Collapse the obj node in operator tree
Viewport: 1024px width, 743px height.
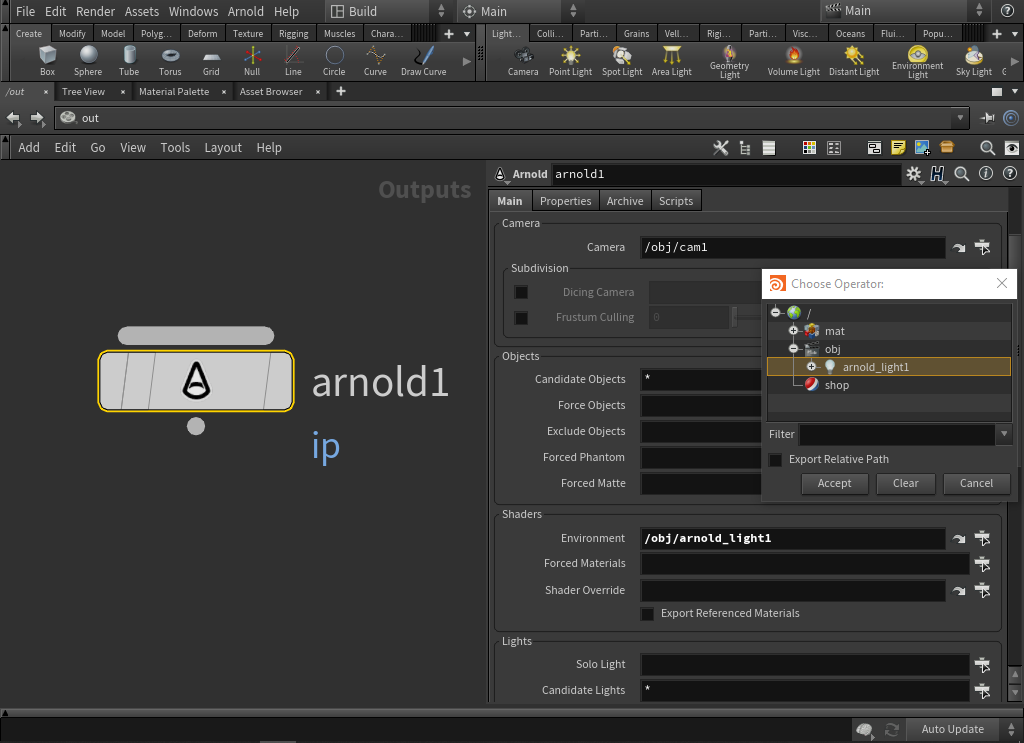pos(793,349)
